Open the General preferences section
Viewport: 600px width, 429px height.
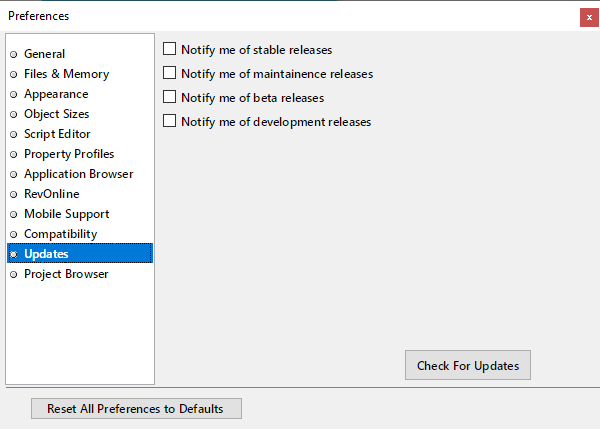[44, 54]
